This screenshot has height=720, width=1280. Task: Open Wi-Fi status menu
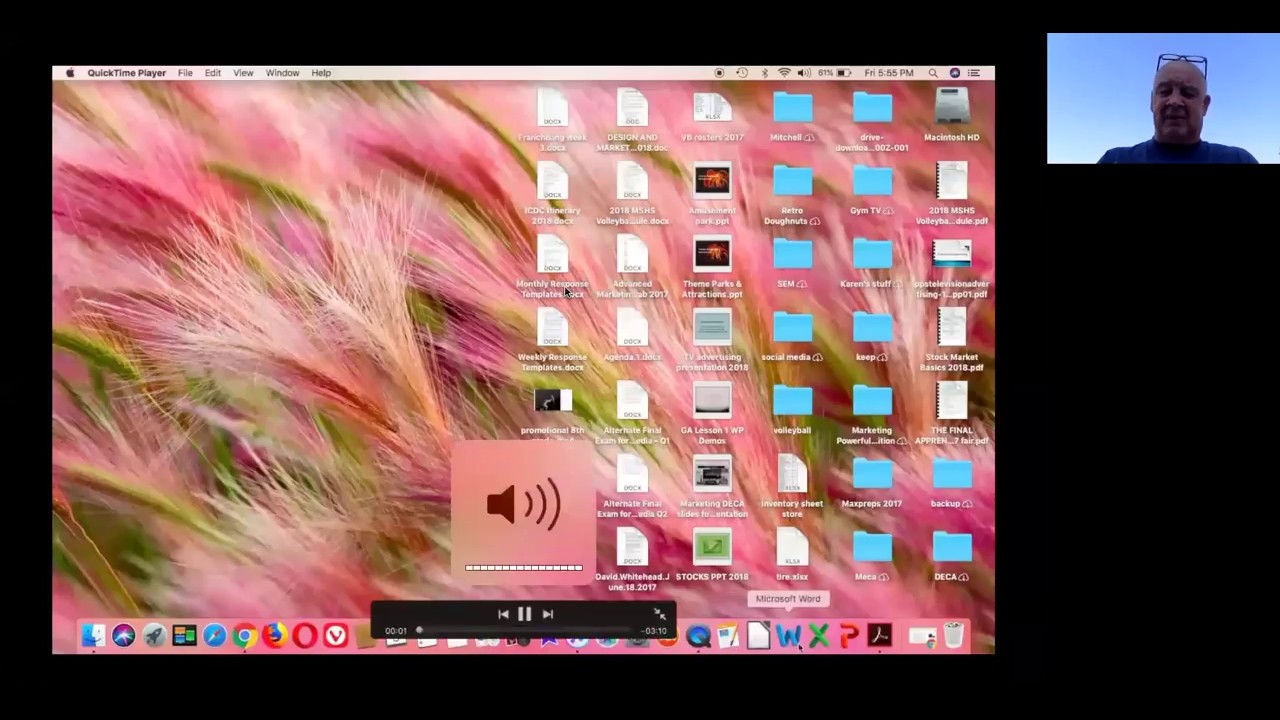click(785, 73)
